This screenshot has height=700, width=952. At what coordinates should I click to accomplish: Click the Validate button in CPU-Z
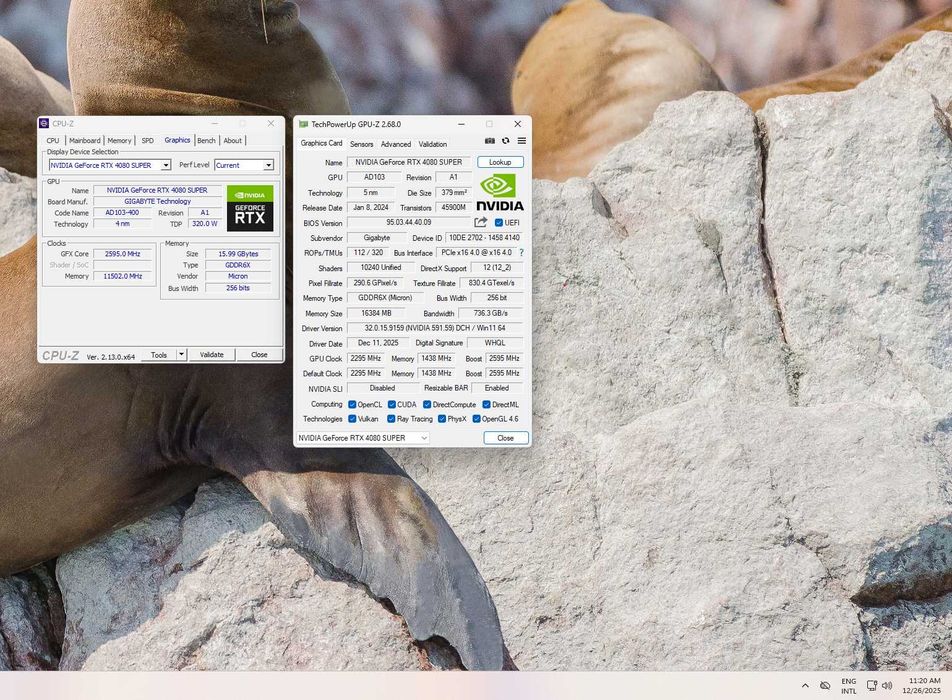pyautogui.click(x=212, y=355)
